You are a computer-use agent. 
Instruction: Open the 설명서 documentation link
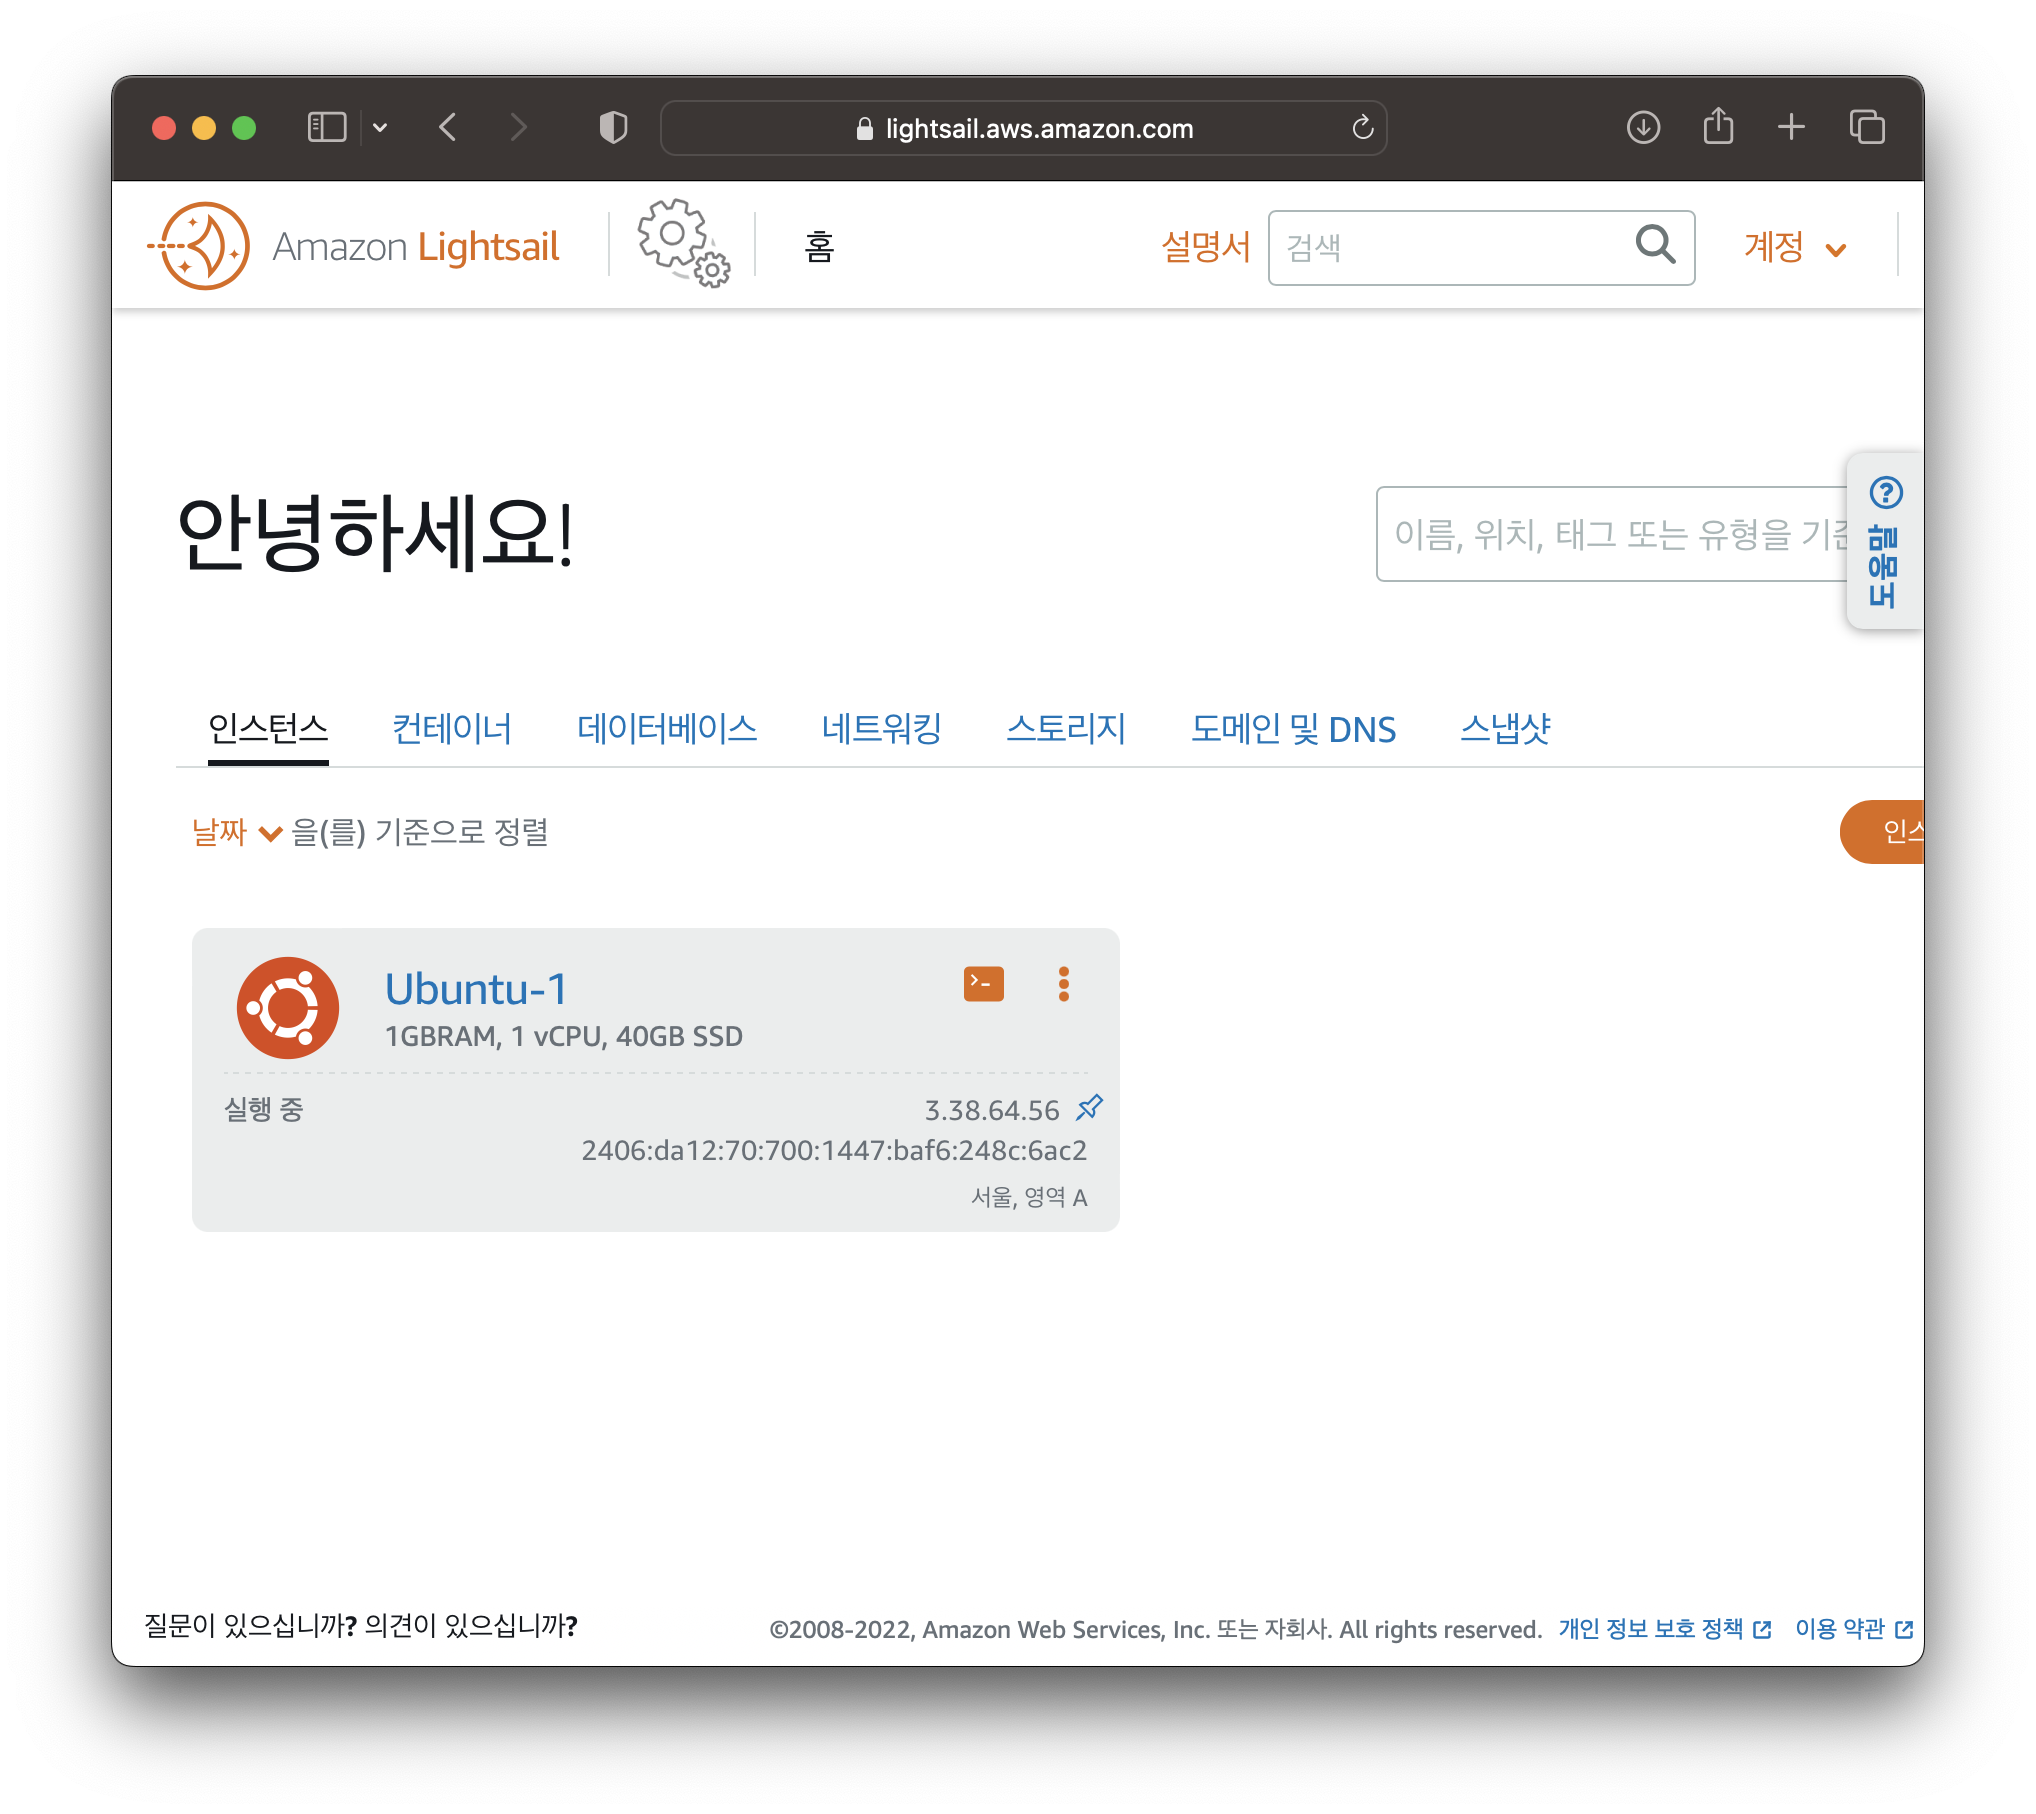[1205, 247]
